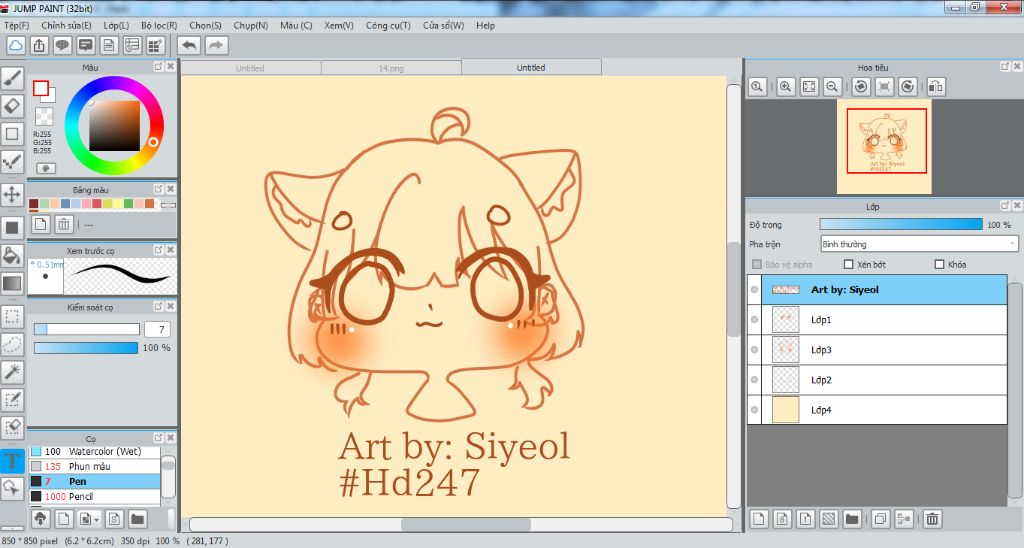The height and width of the screenshot is (548, 1024).
Task: Open brush folder icon in Cọ panel
Action: click(137, 519)
